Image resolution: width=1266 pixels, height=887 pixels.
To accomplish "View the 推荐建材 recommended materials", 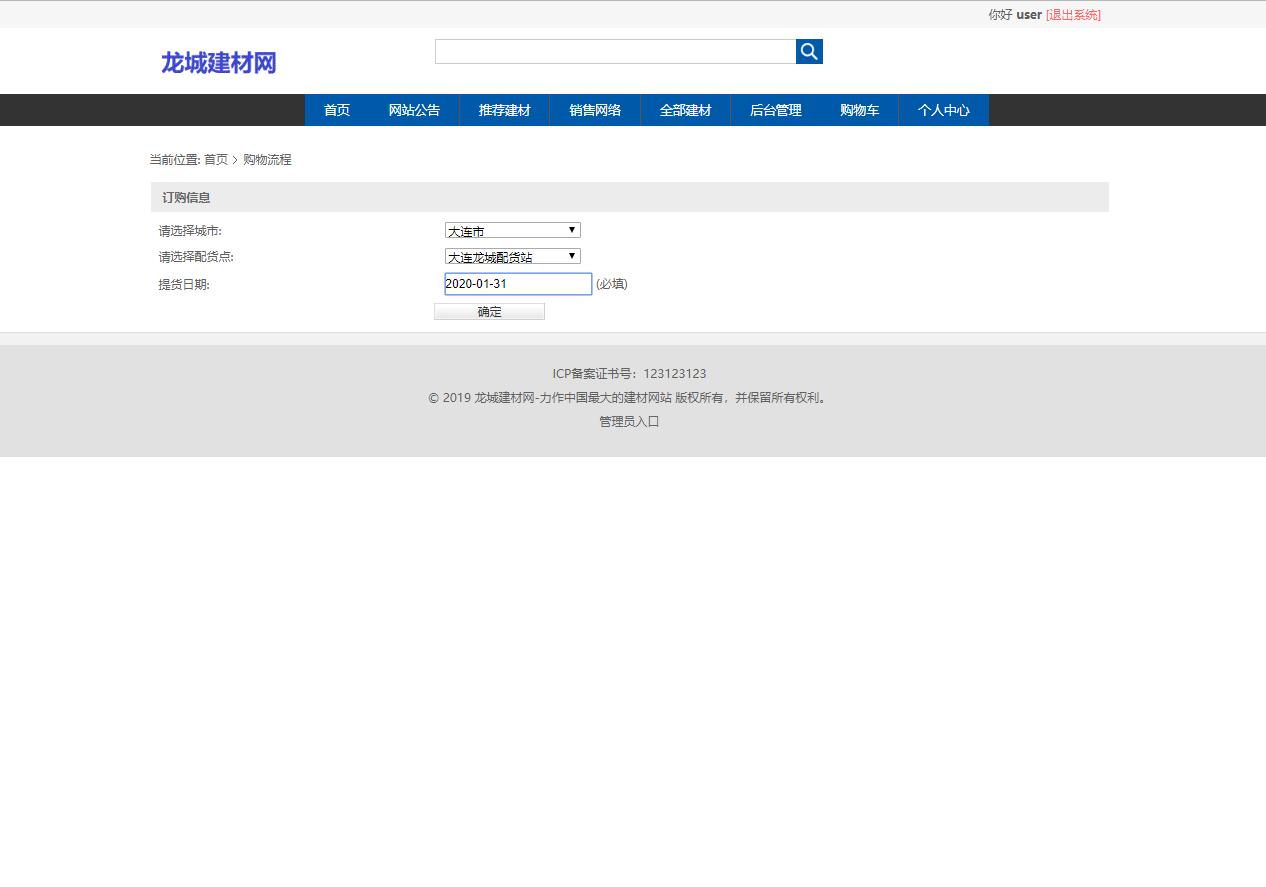I will (x=504, y=110).
